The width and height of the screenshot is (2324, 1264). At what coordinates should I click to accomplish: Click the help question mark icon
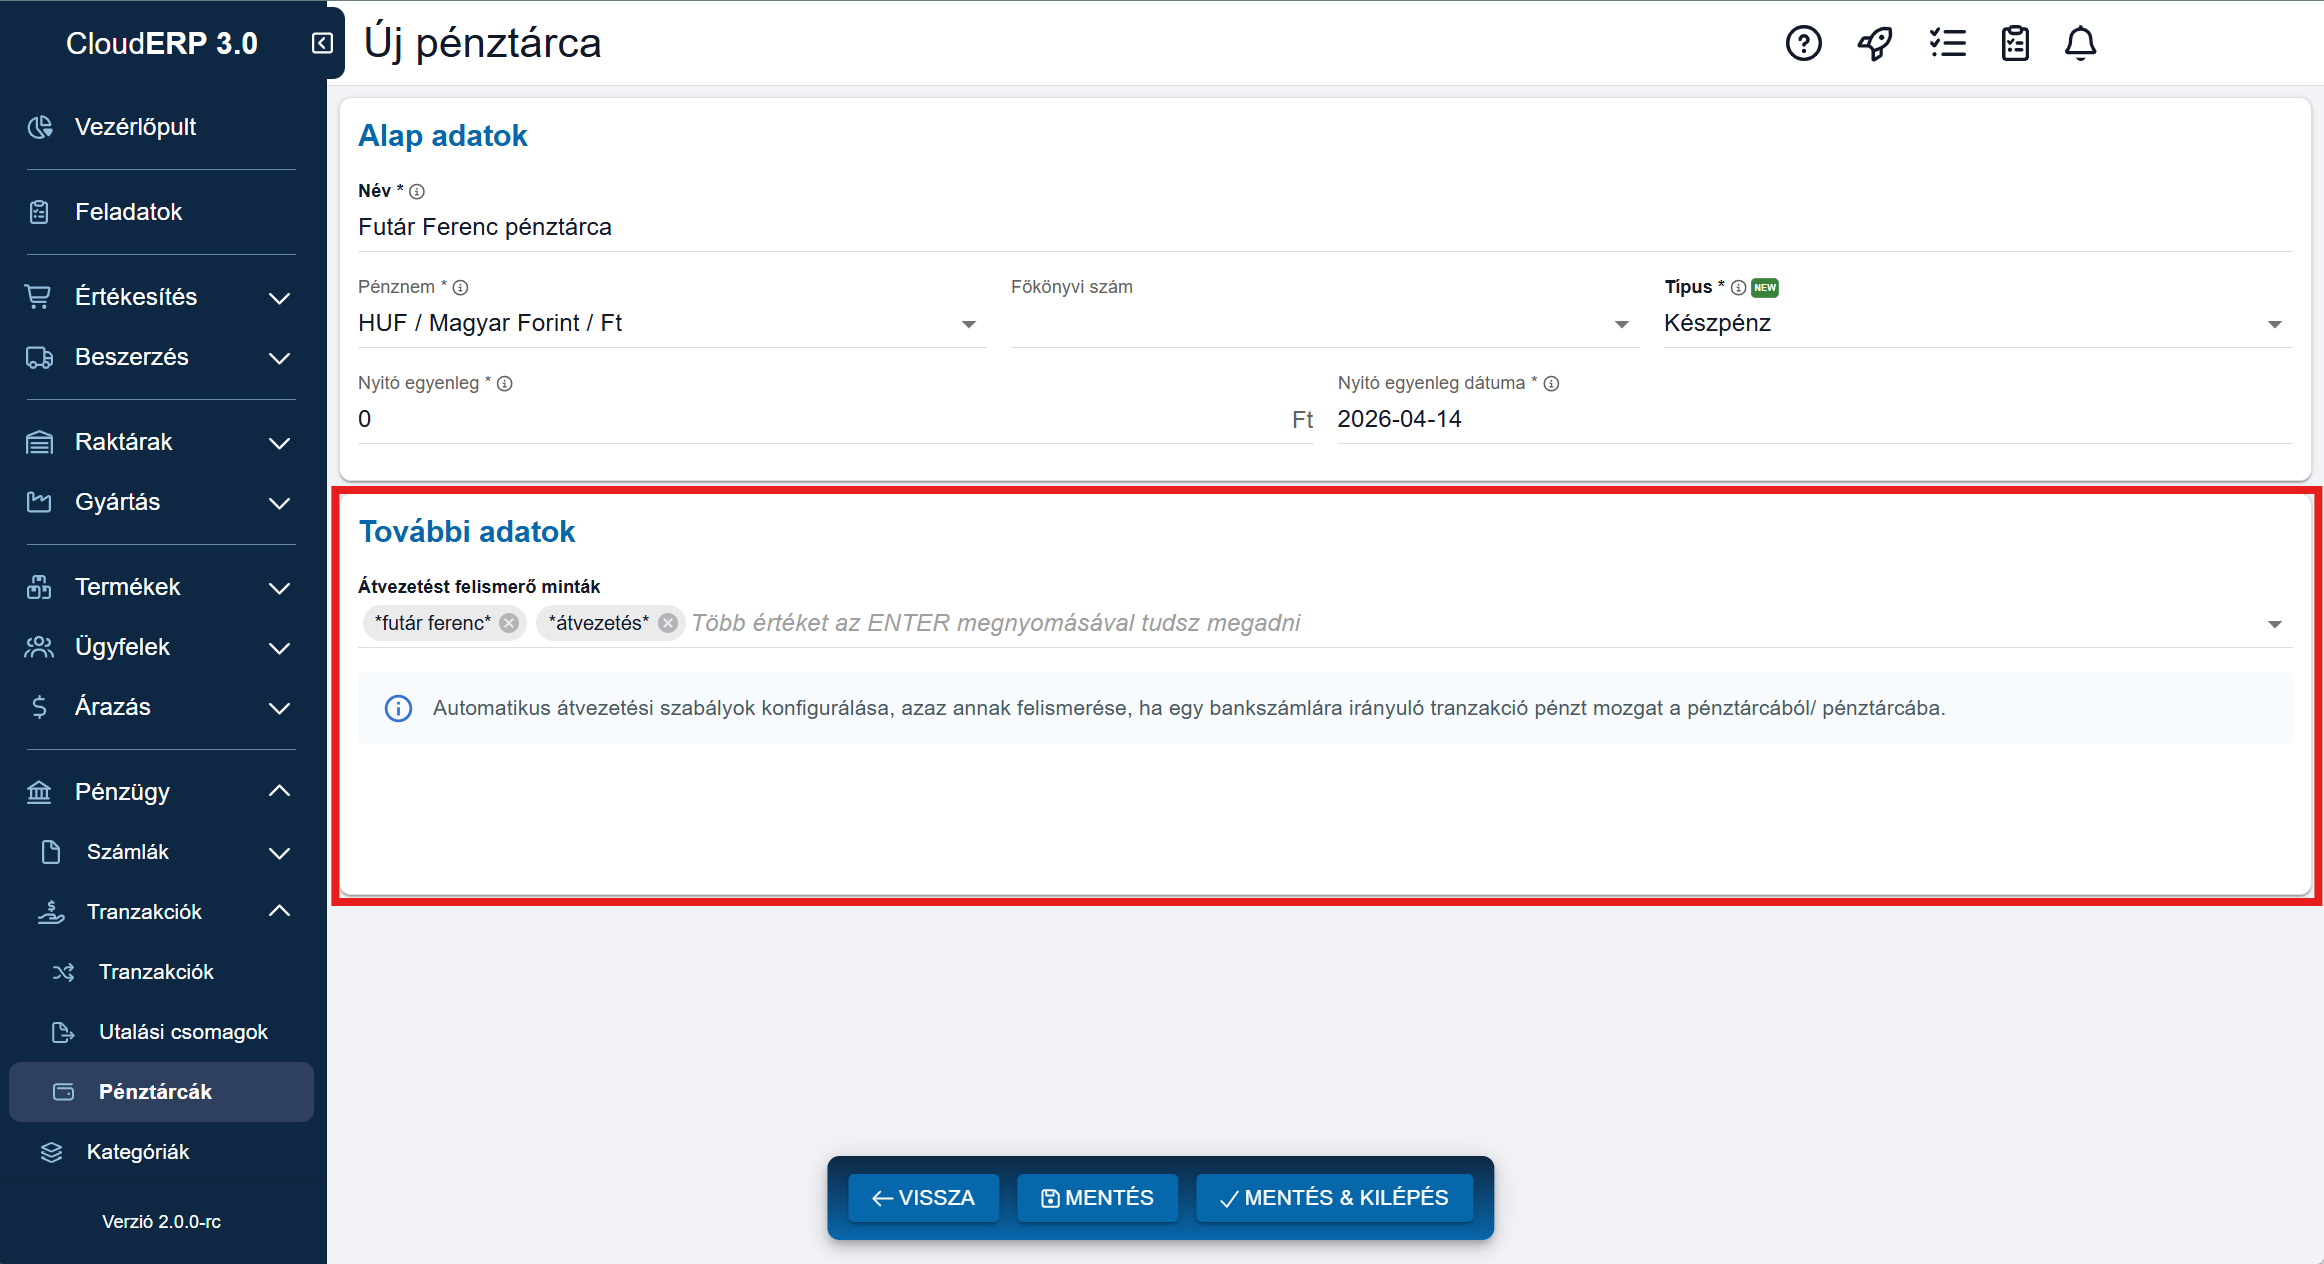[x=1803, y=43]
